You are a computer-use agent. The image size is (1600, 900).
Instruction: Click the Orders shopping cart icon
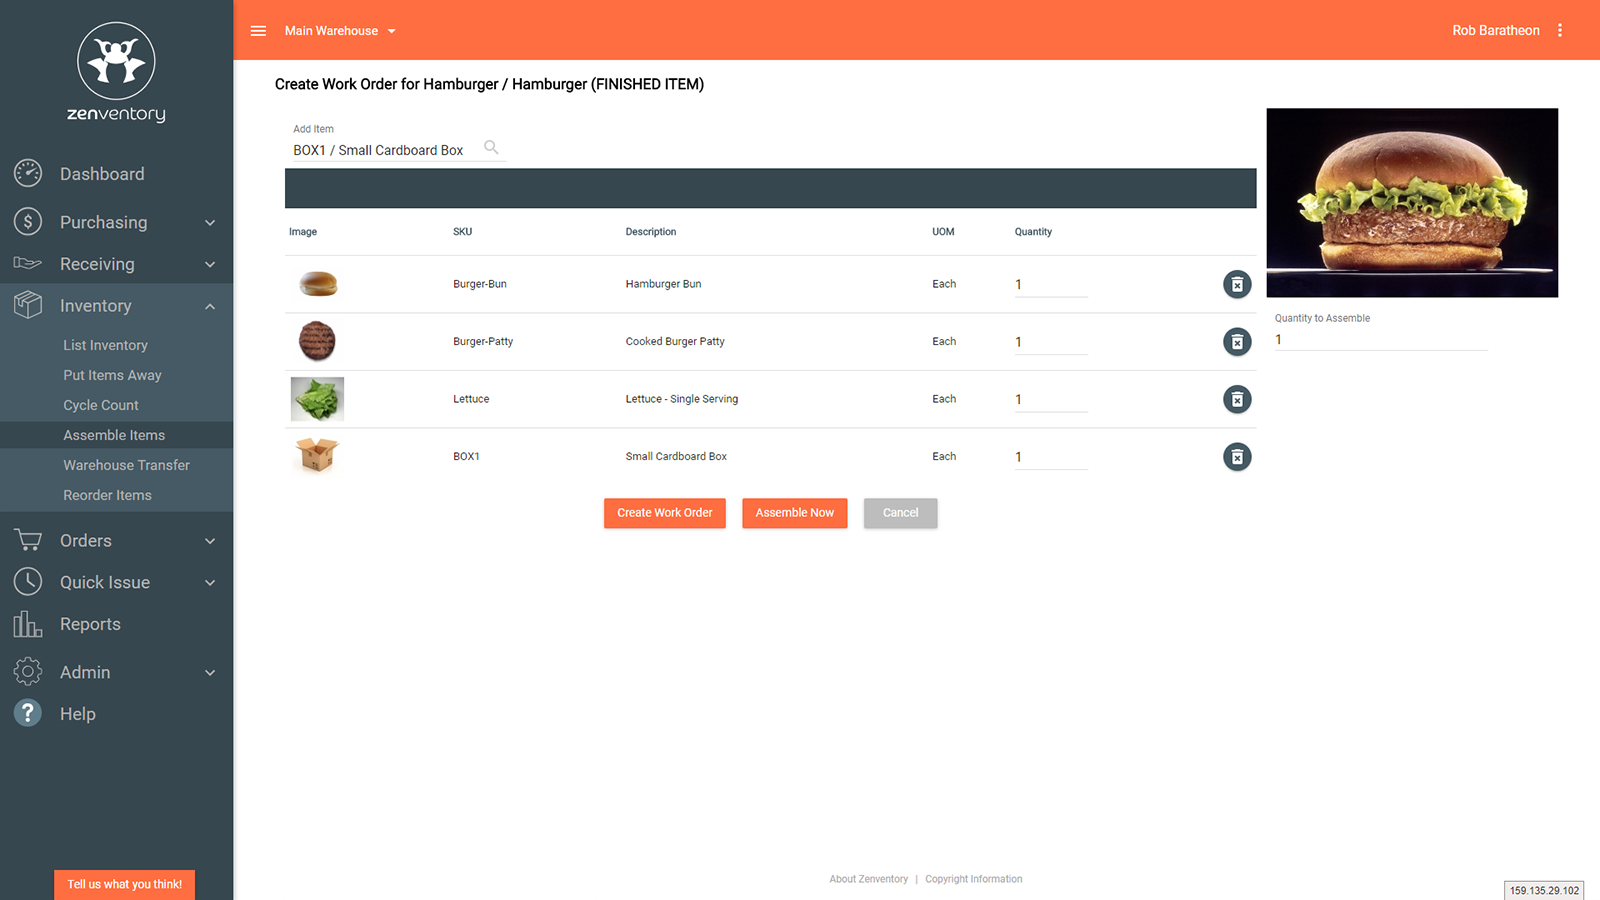27,540
